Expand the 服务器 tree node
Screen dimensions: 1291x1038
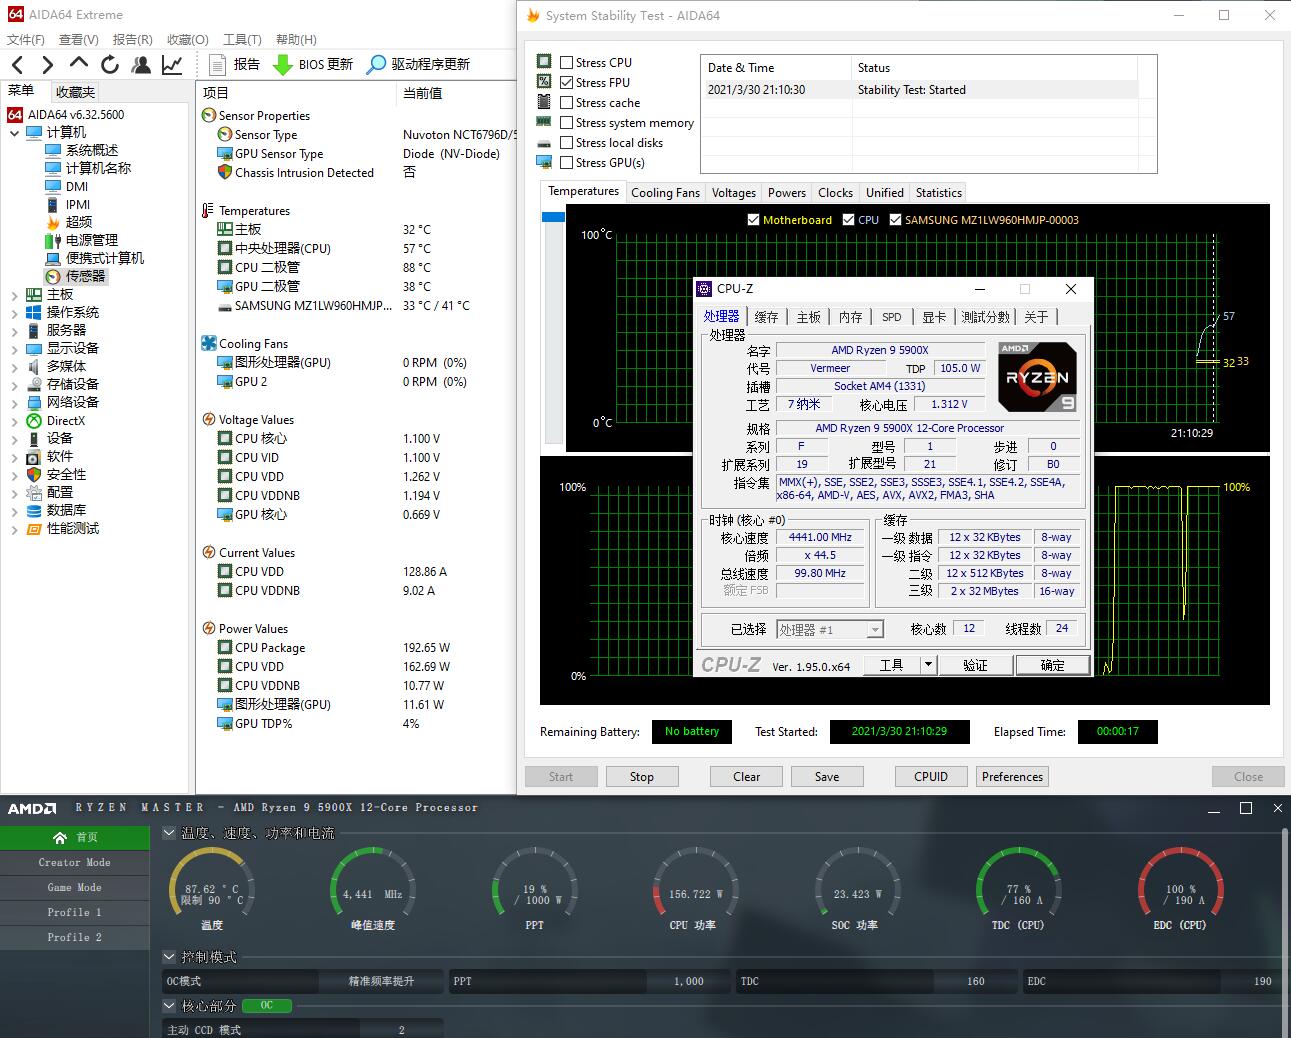(x=14, y=331)
